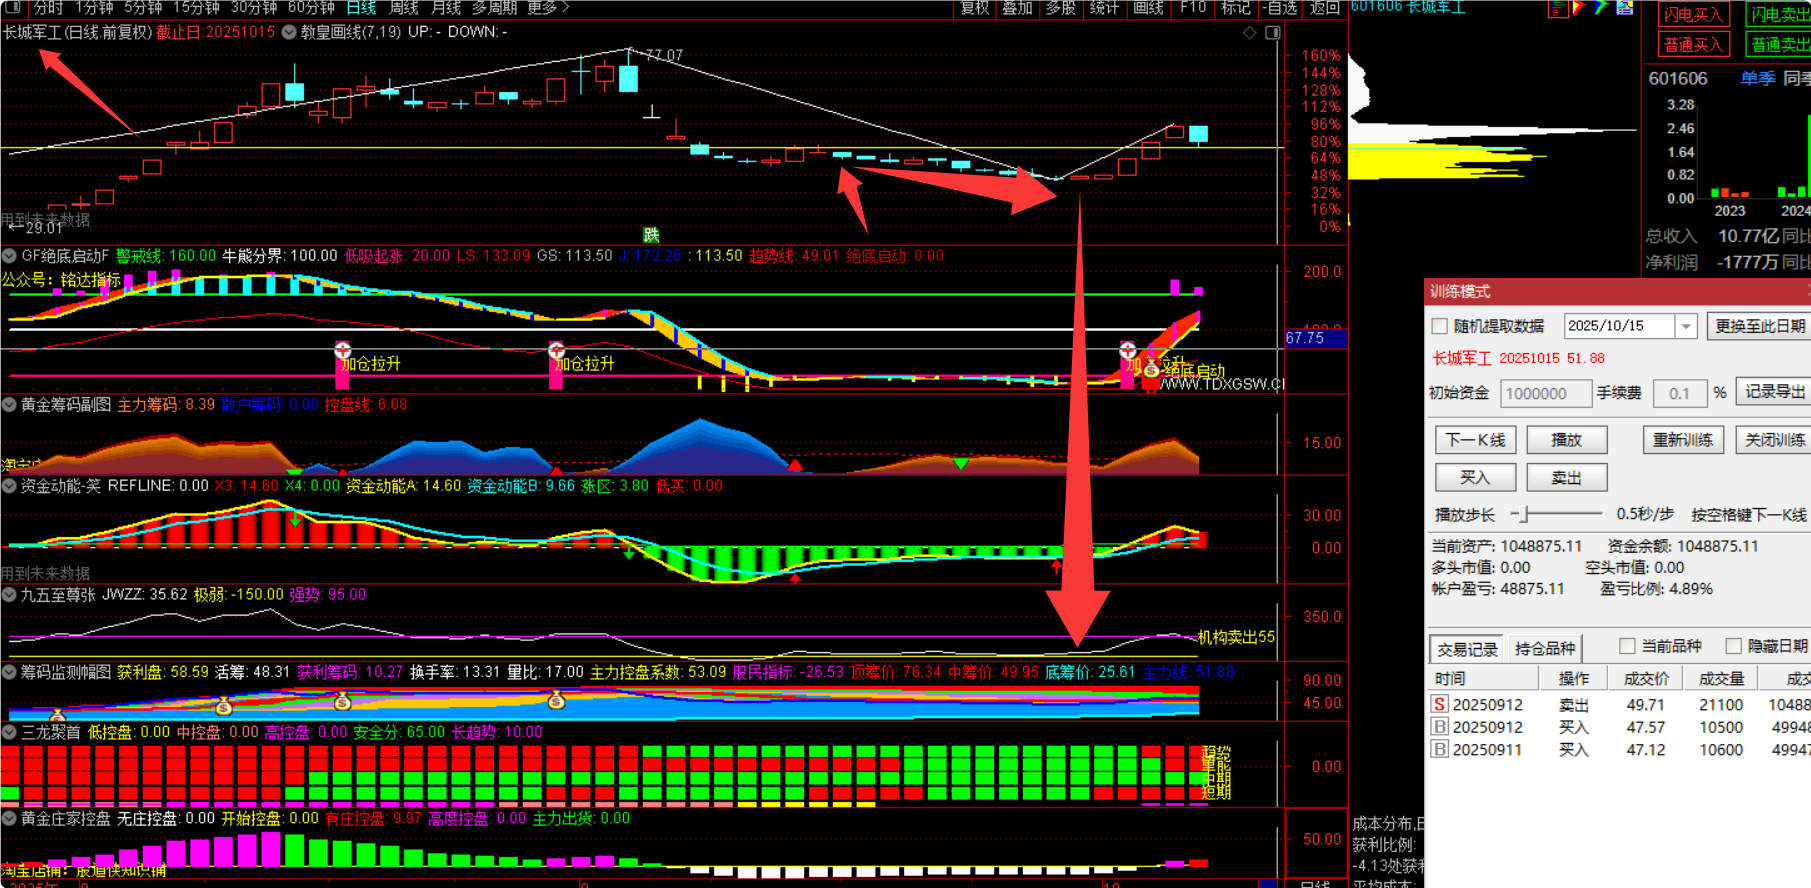The image size is (1811, 888).
Task: Open the F10 information page
Action: tap(1193, 8)
